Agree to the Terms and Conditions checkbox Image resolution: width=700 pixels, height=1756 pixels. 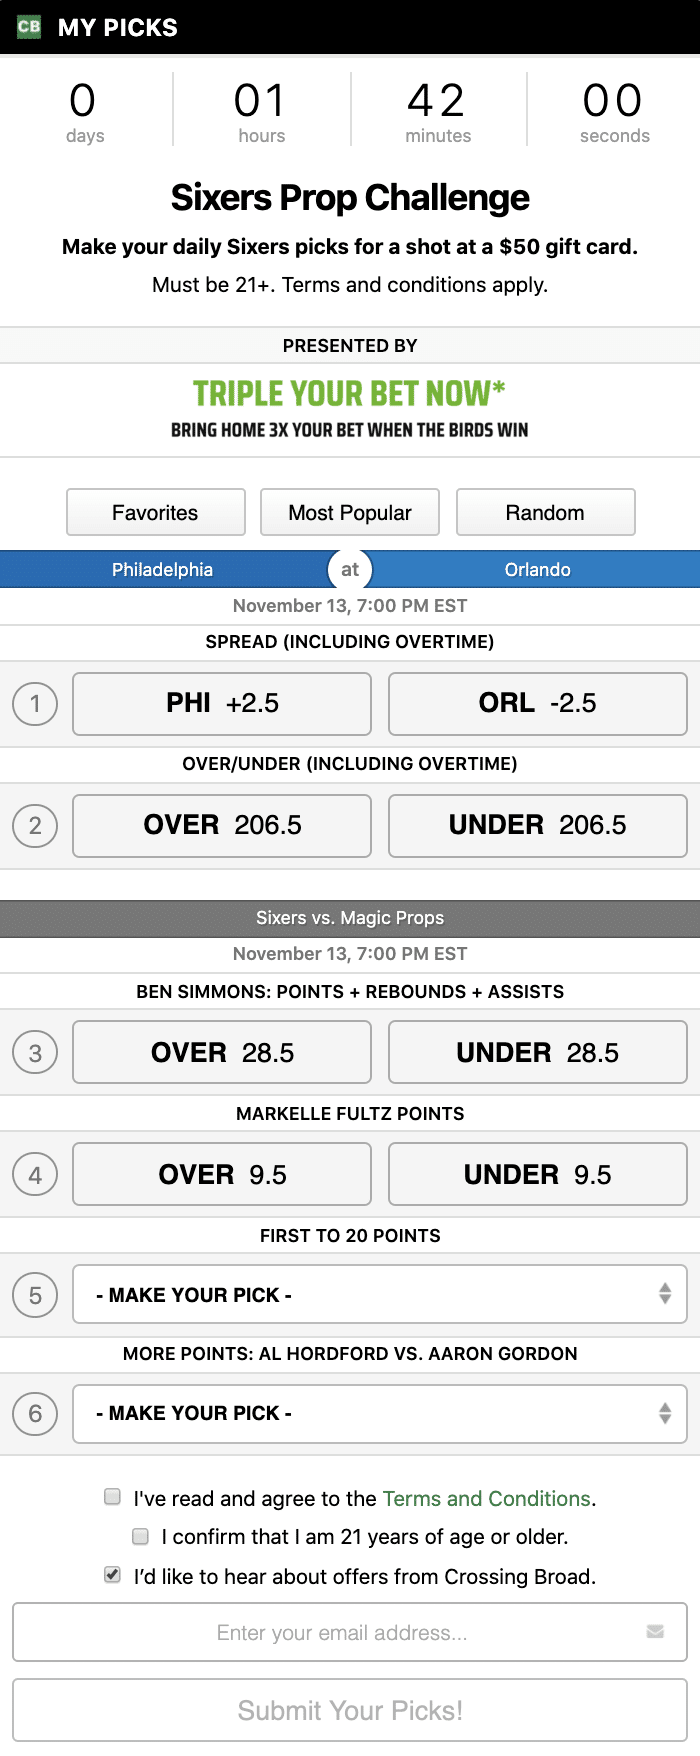tap(113, 1497)
